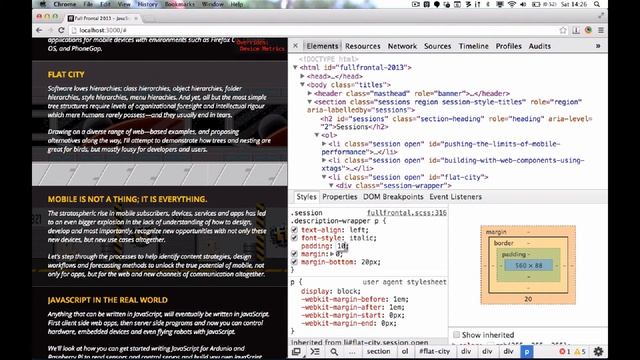
Task: Click the FLAT CITY session heading
Action: 66,74
